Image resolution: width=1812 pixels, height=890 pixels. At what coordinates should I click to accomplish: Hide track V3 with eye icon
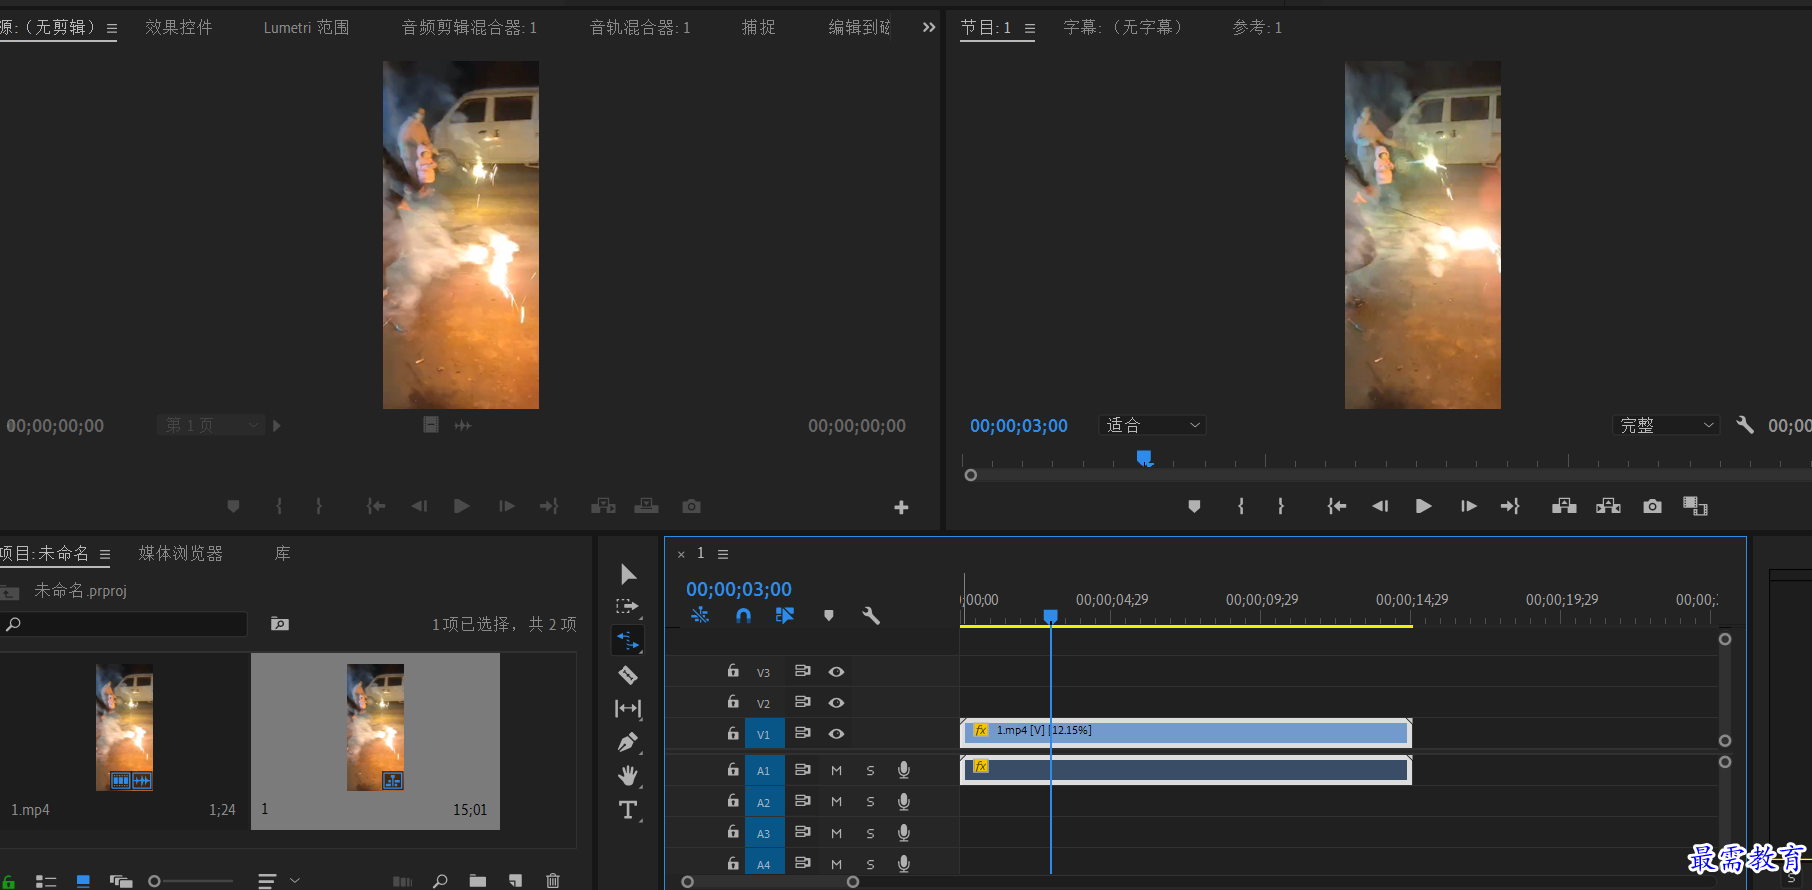coord(836,672)
